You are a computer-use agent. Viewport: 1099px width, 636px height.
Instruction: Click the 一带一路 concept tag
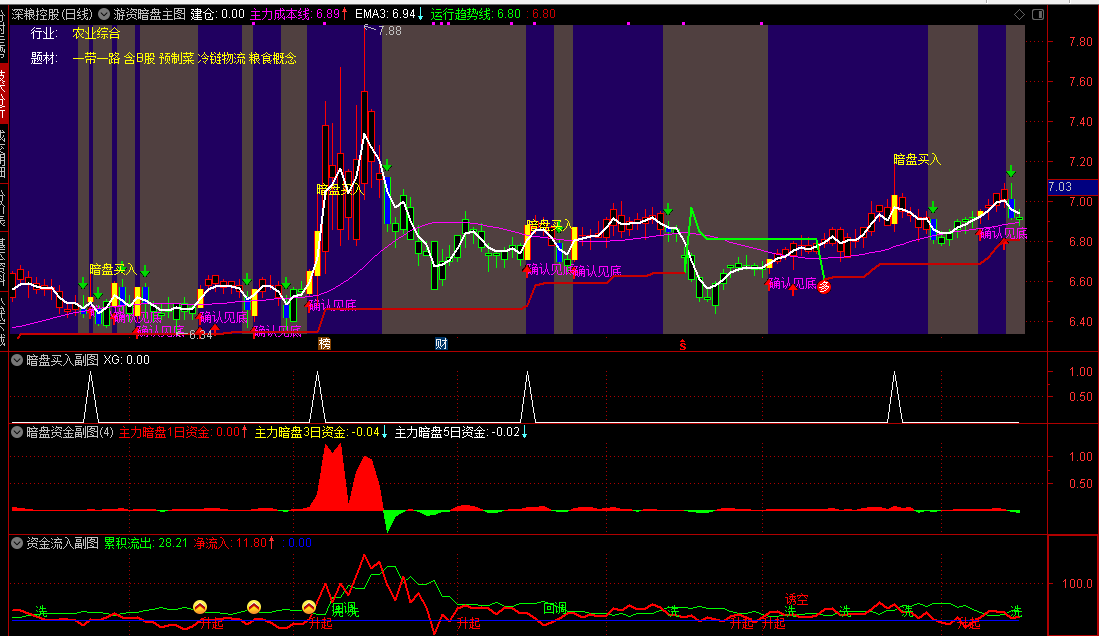pos(96,58)
